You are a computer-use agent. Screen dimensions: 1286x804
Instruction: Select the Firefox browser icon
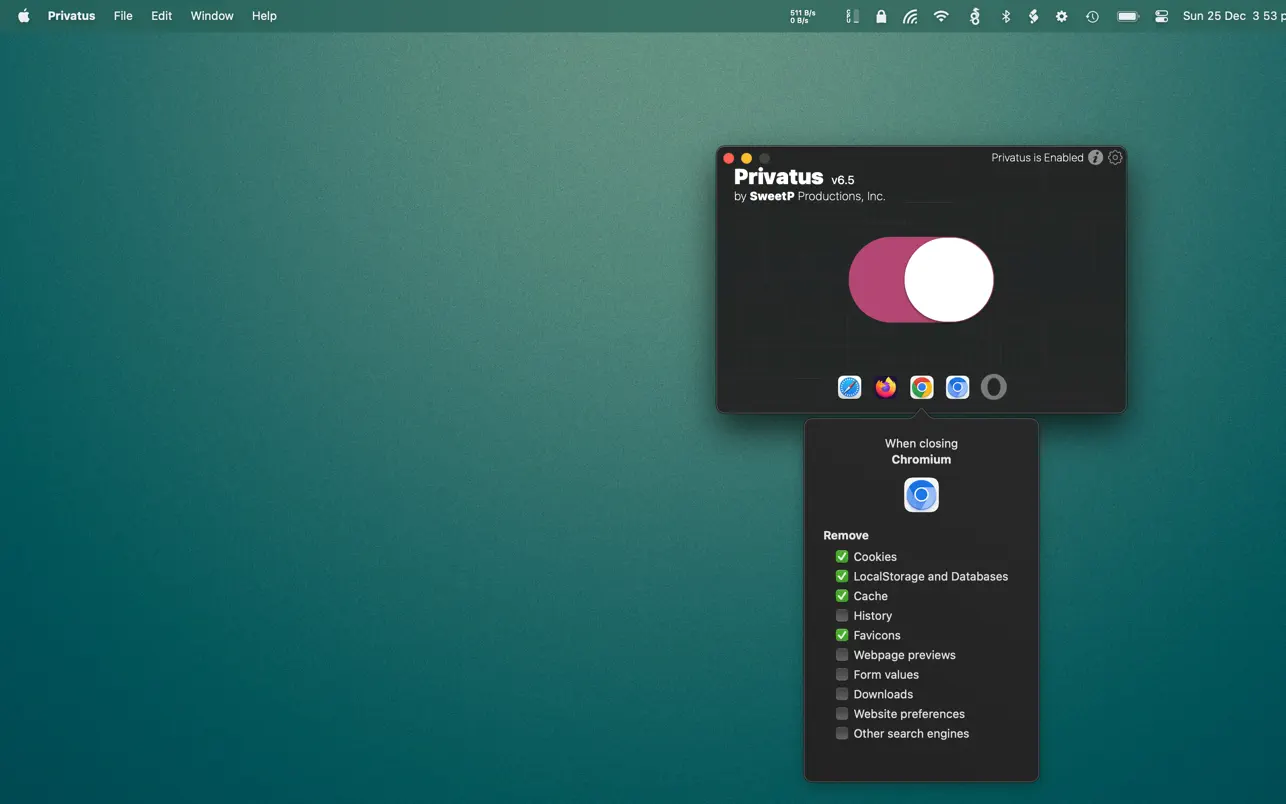pos(885,387)
